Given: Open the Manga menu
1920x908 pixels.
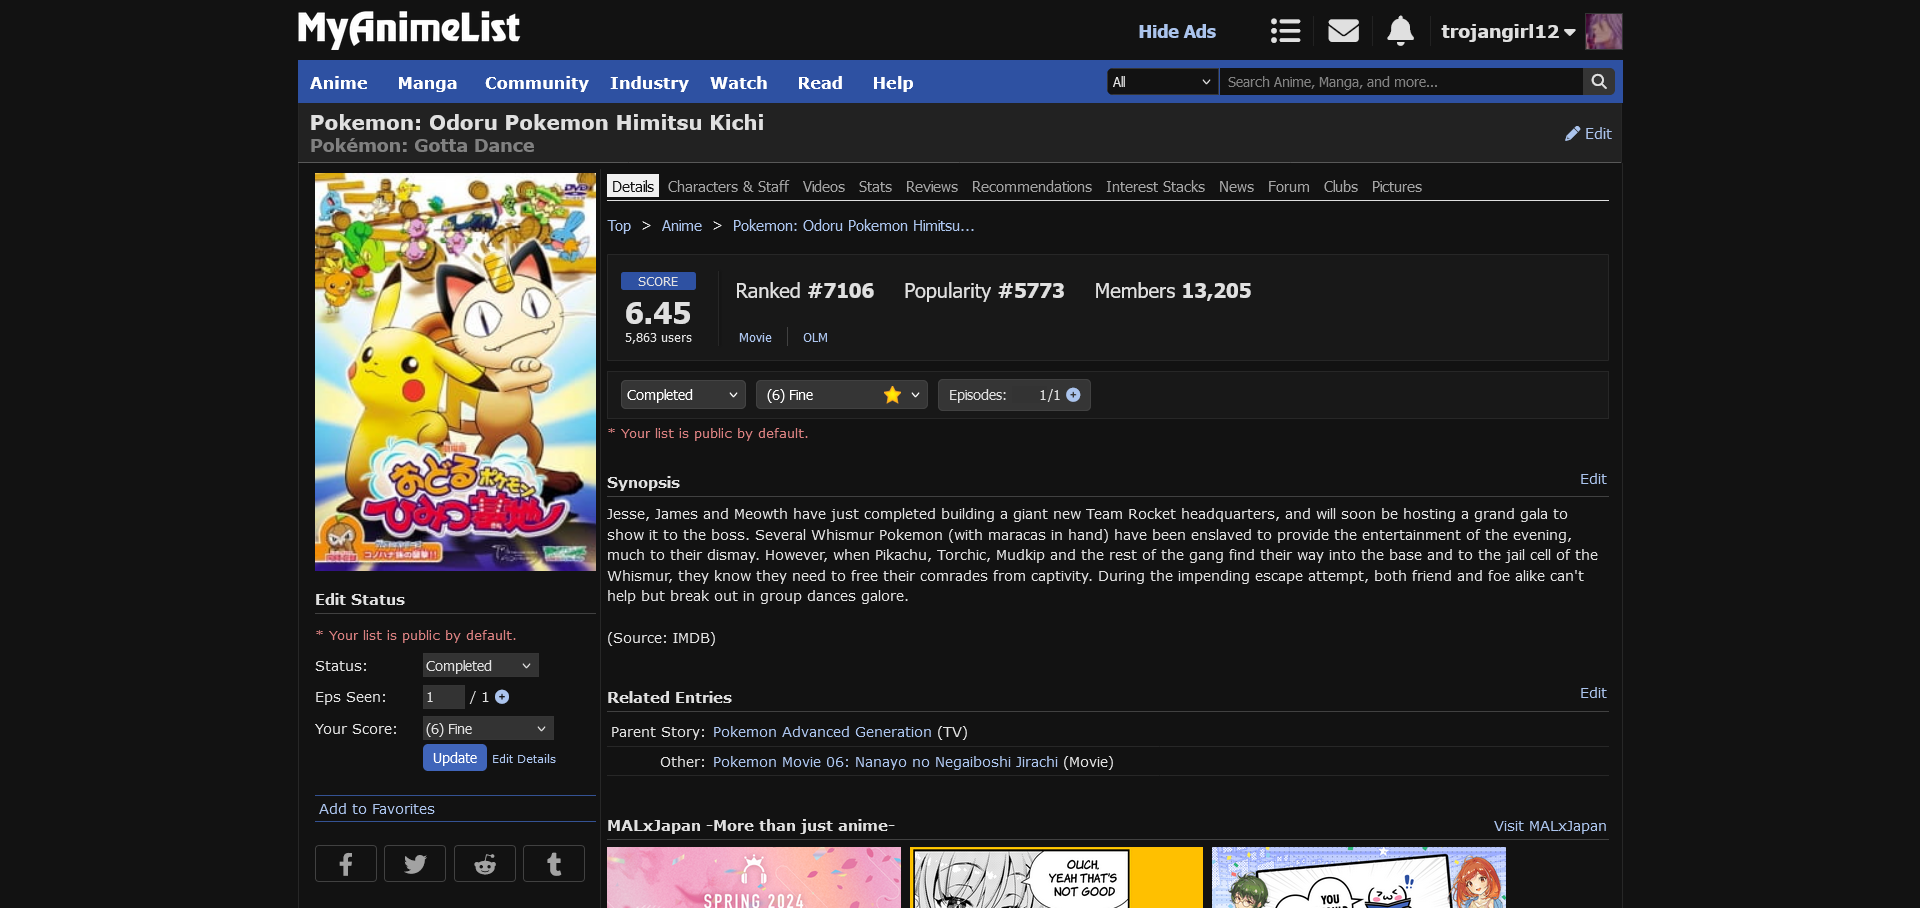Looking at the screenshot, I should coord(427,83).
